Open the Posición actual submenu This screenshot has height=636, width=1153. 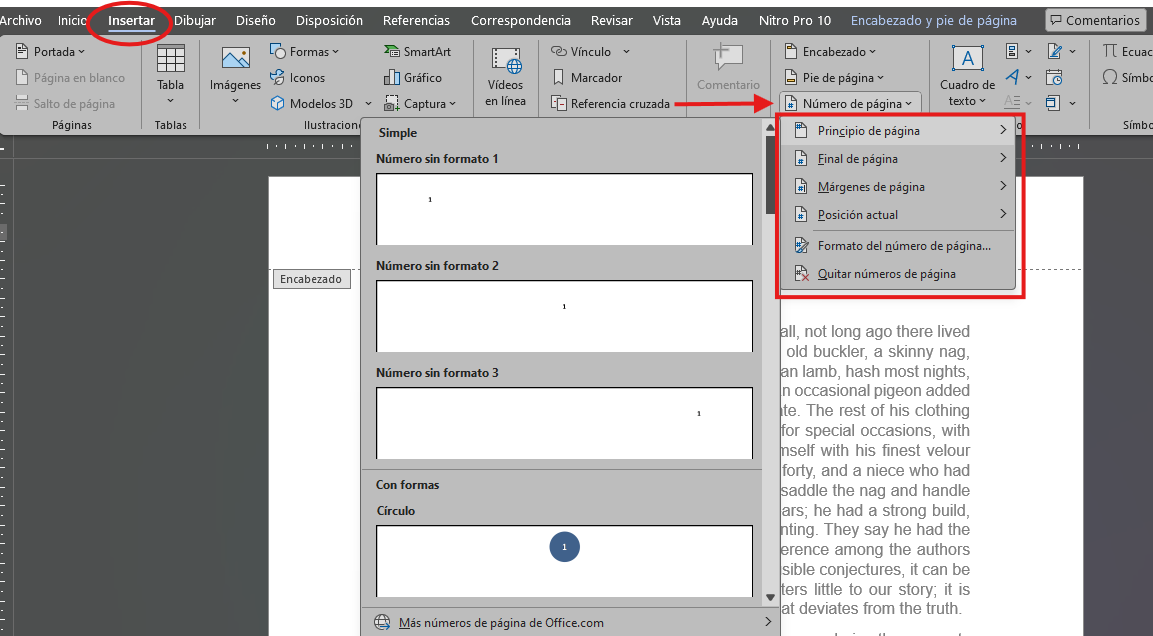click(898, 215)
